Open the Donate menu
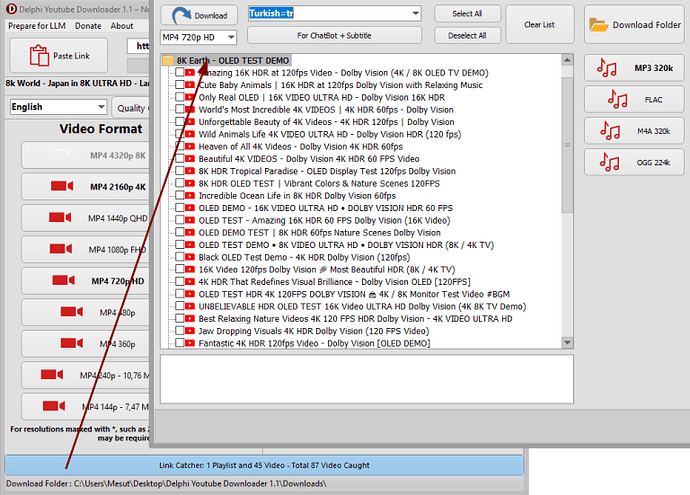This screenshot has width=690, height=495. pyautogui.click(x=88, y=26)
